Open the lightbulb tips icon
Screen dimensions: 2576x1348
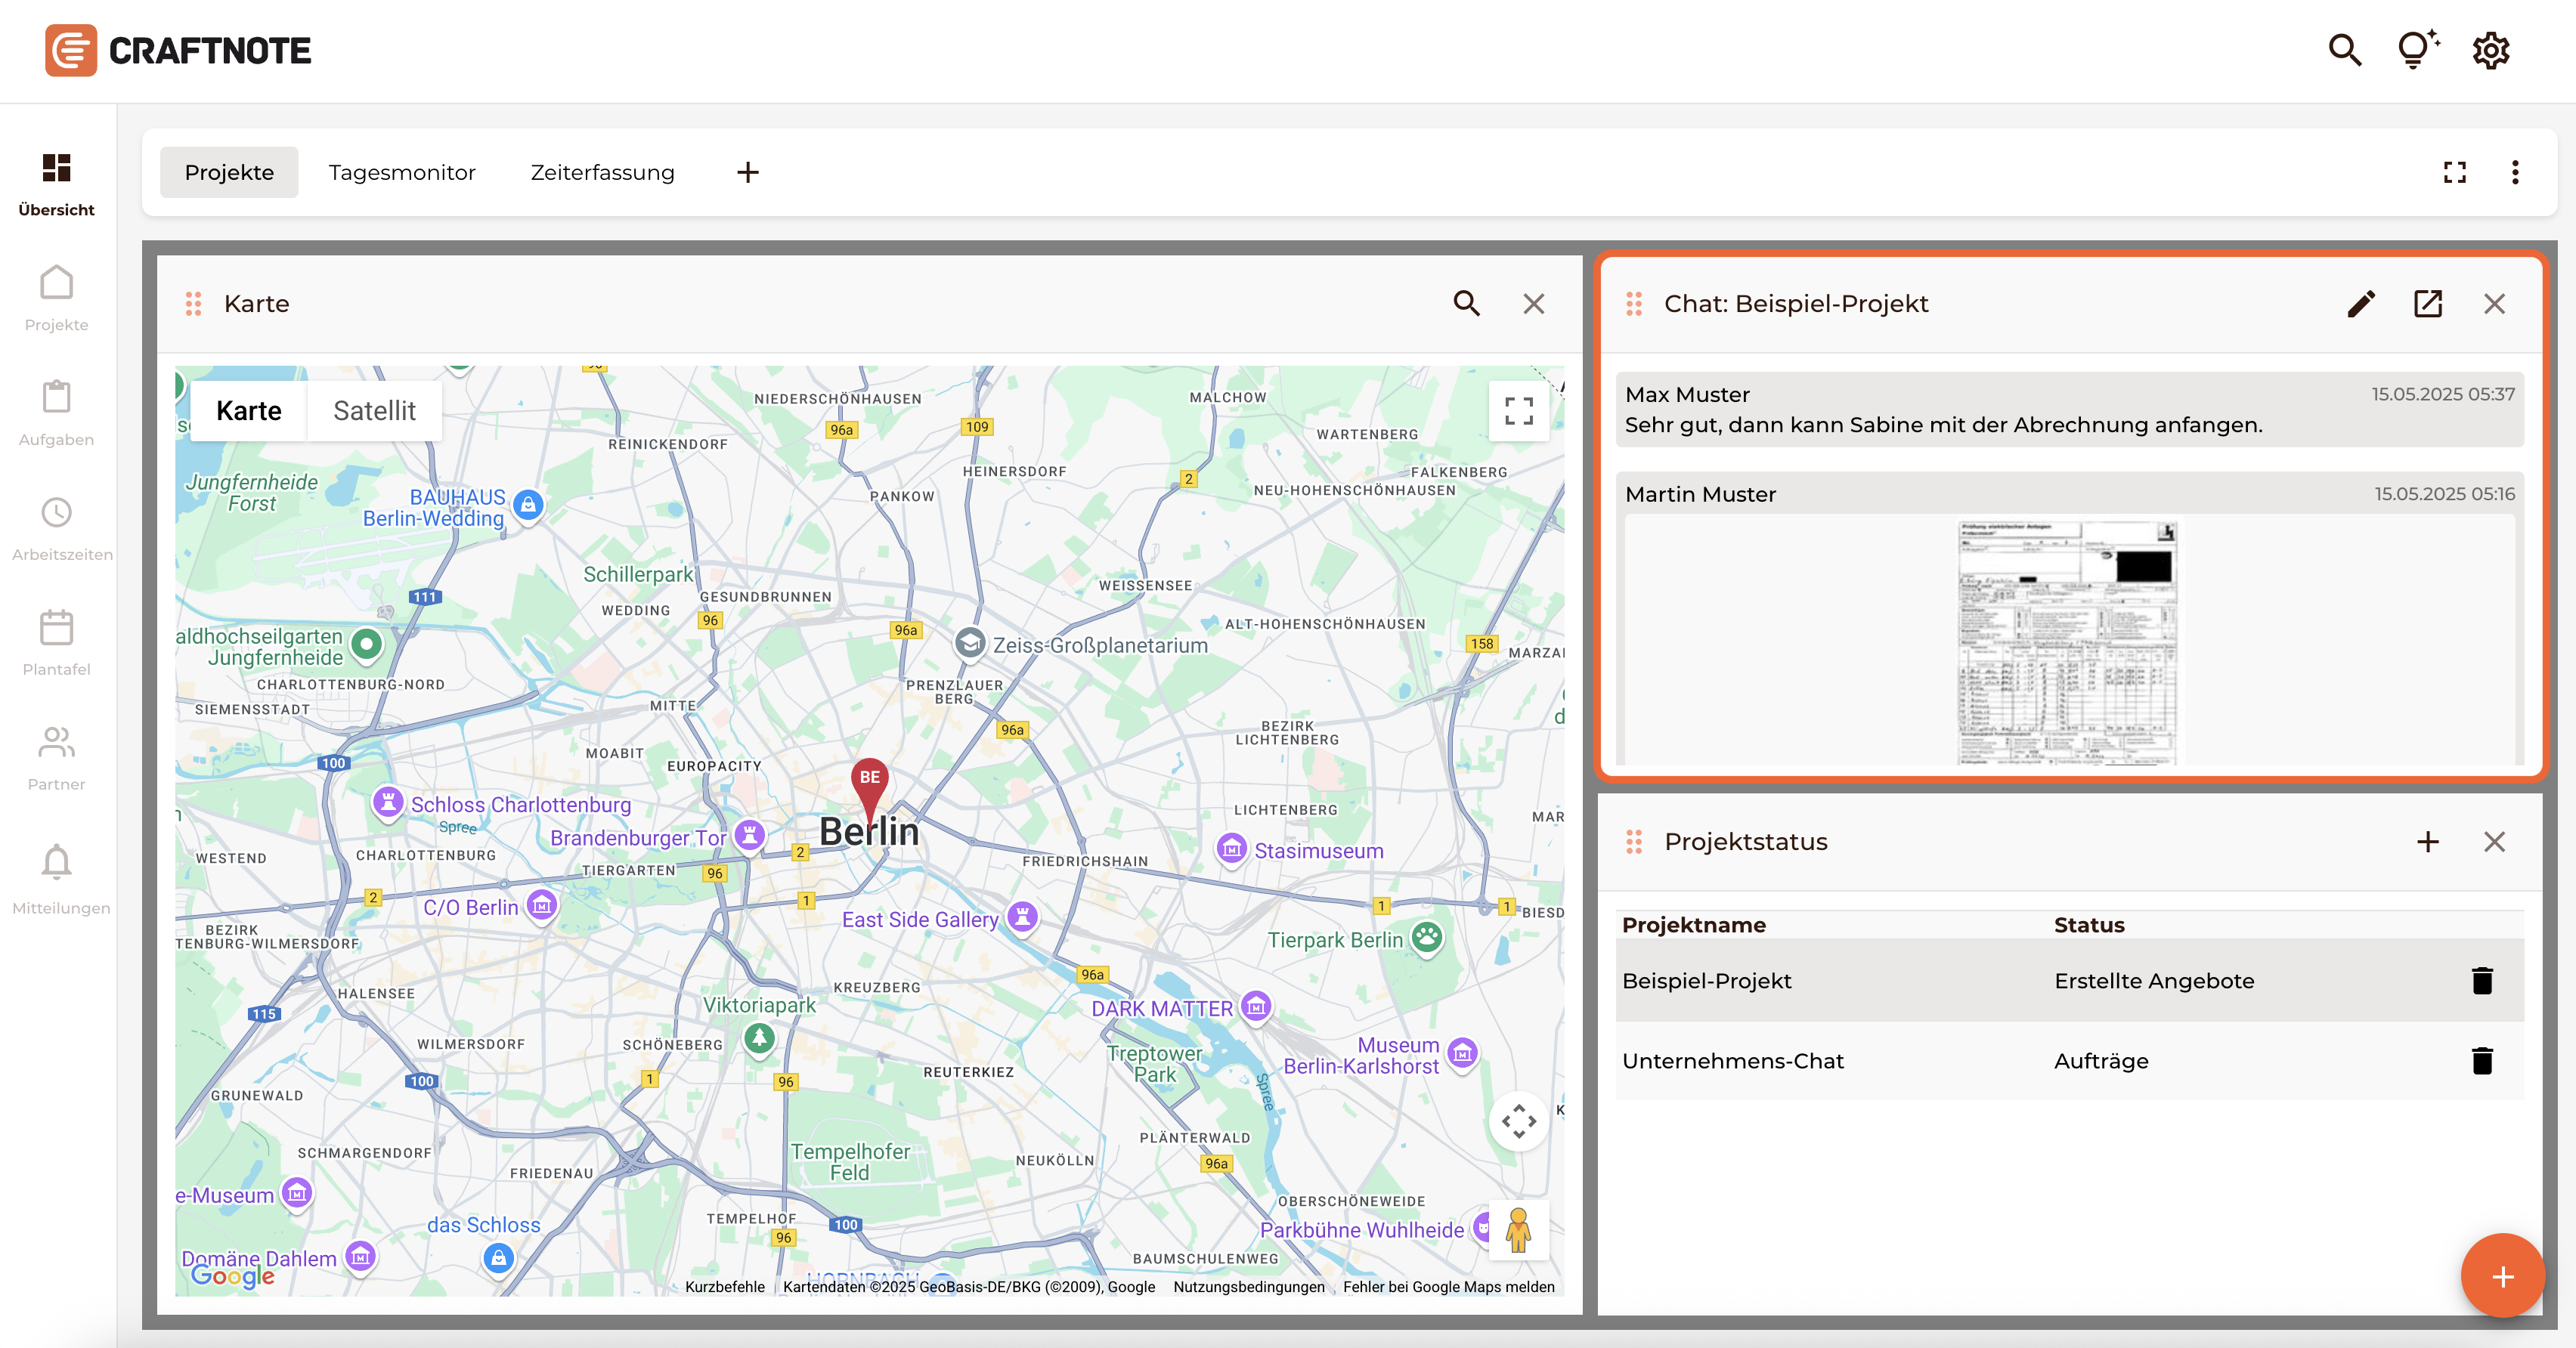[x=2417, y=49]
